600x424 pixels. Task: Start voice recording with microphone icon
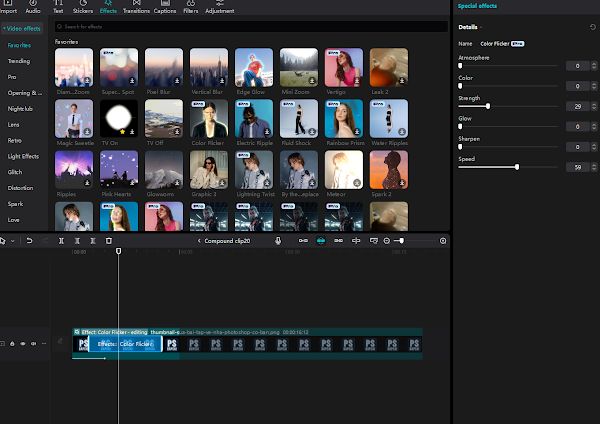pos(278,241)
